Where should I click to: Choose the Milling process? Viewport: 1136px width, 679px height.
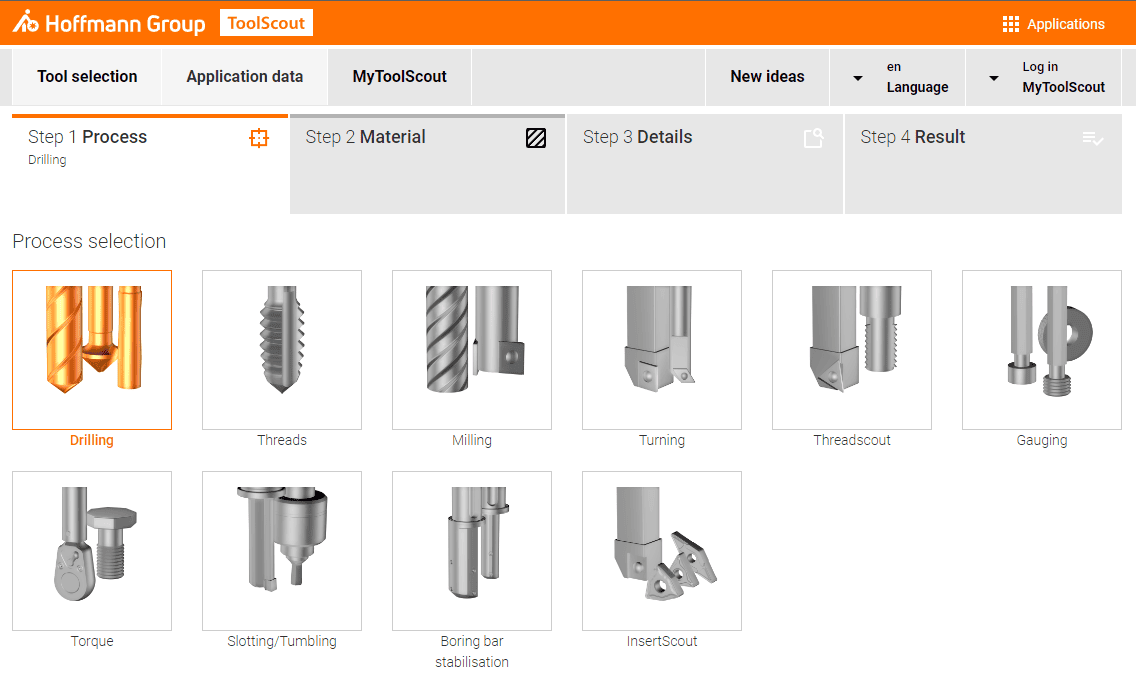click(471, 350)
